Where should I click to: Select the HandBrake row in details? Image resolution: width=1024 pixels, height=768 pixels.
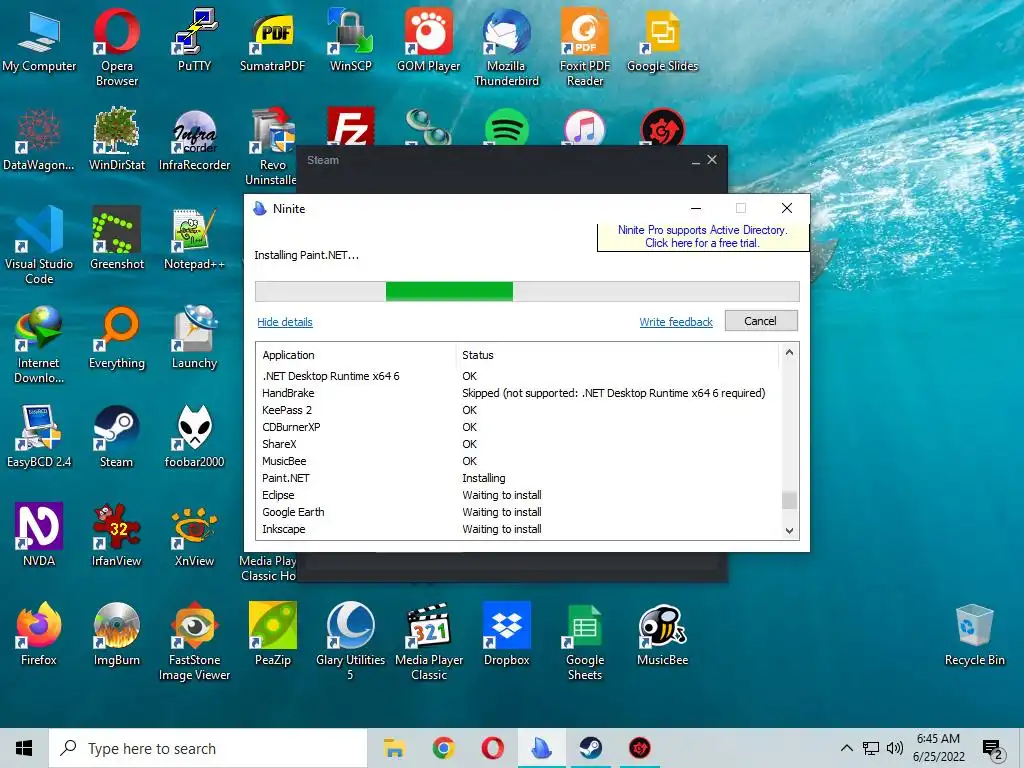pyautogui.click(x=519, y=393)
